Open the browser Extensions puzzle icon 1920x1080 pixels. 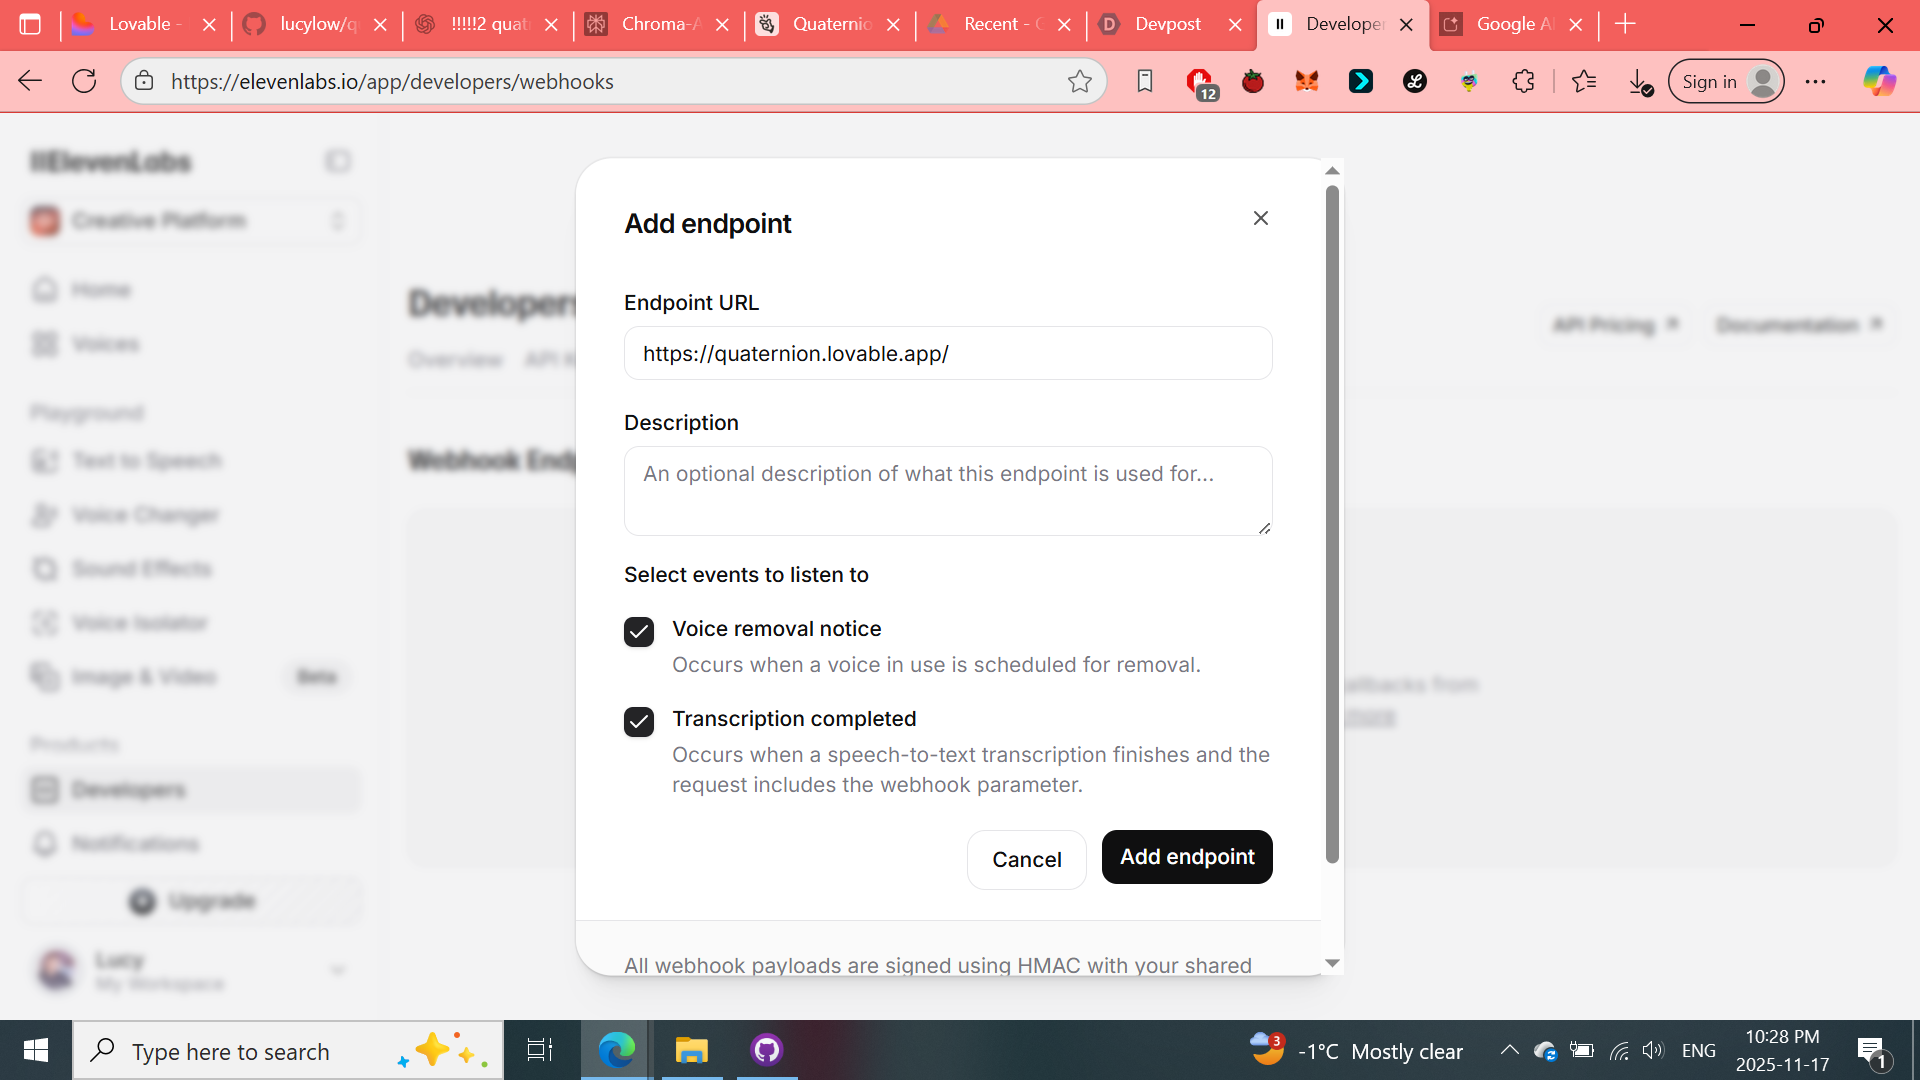[1523, 81]
